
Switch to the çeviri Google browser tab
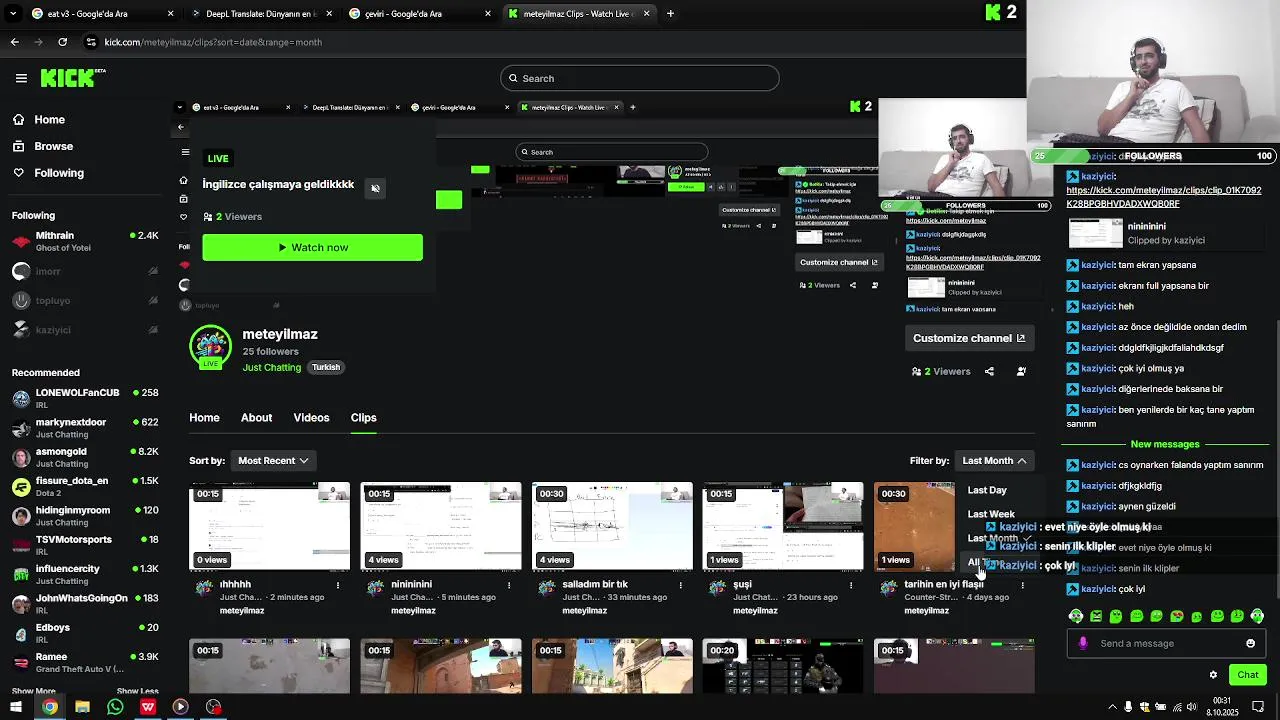(x=420, y=14)
